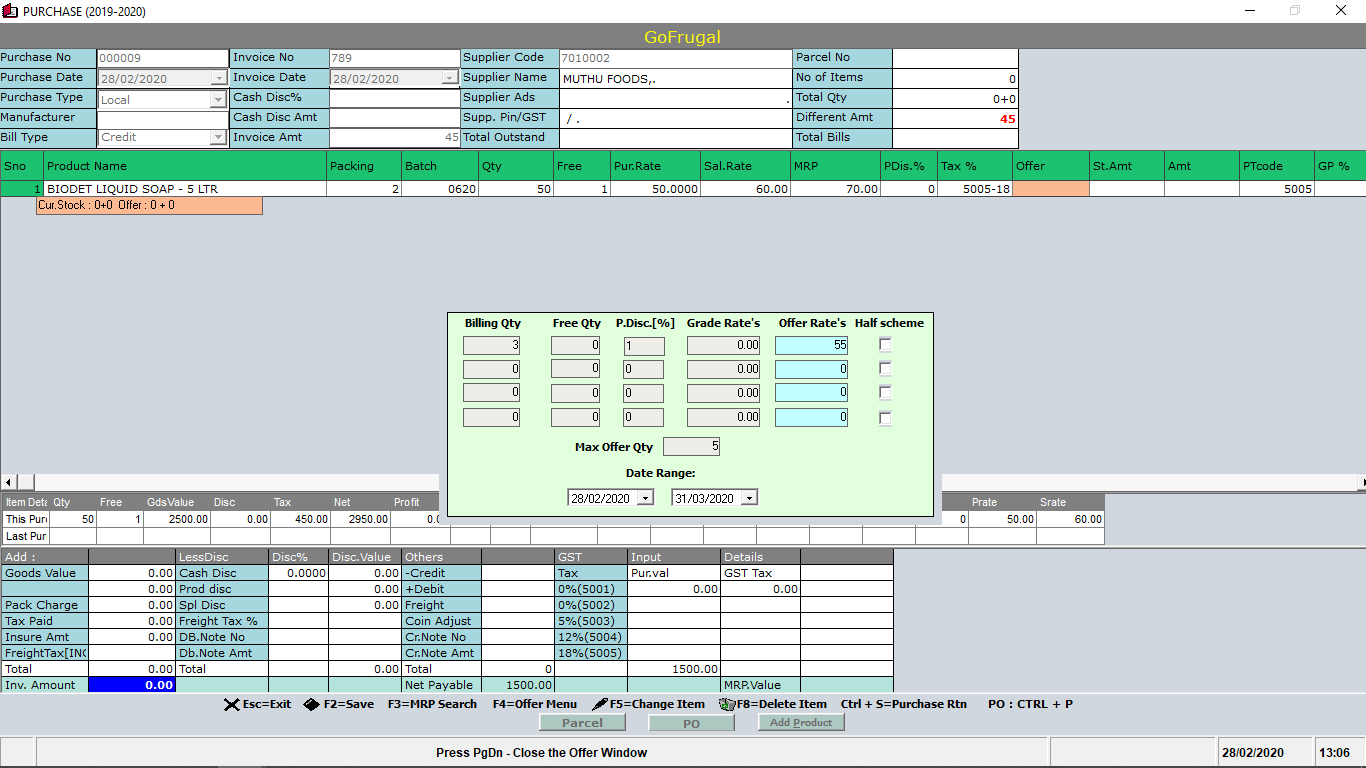Click the Ctrl + S=Purchase Rtn shortcut label
The image size is (1366, 768).
click(x=904, y=704)
